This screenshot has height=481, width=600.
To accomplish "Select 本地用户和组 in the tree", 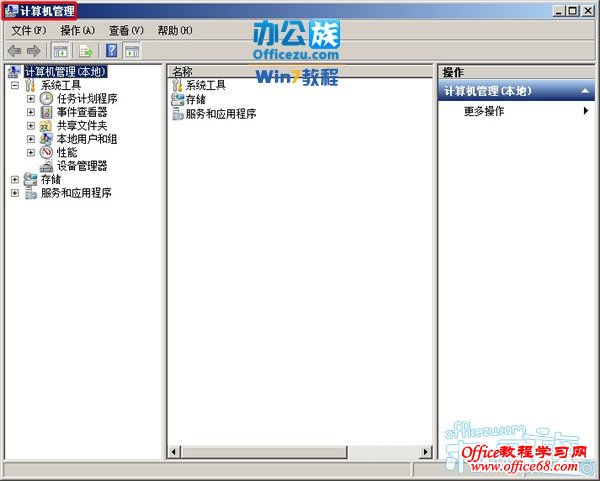I will point(87,139).
